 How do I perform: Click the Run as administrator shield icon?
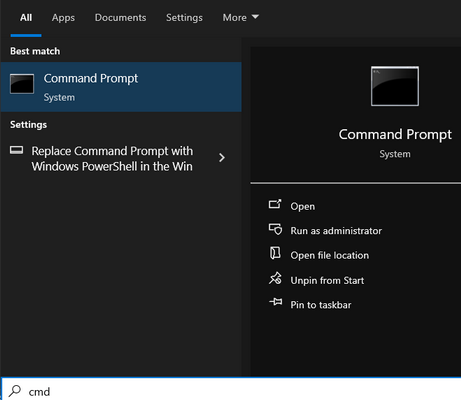pyautogui.click(x=275, y=229)
